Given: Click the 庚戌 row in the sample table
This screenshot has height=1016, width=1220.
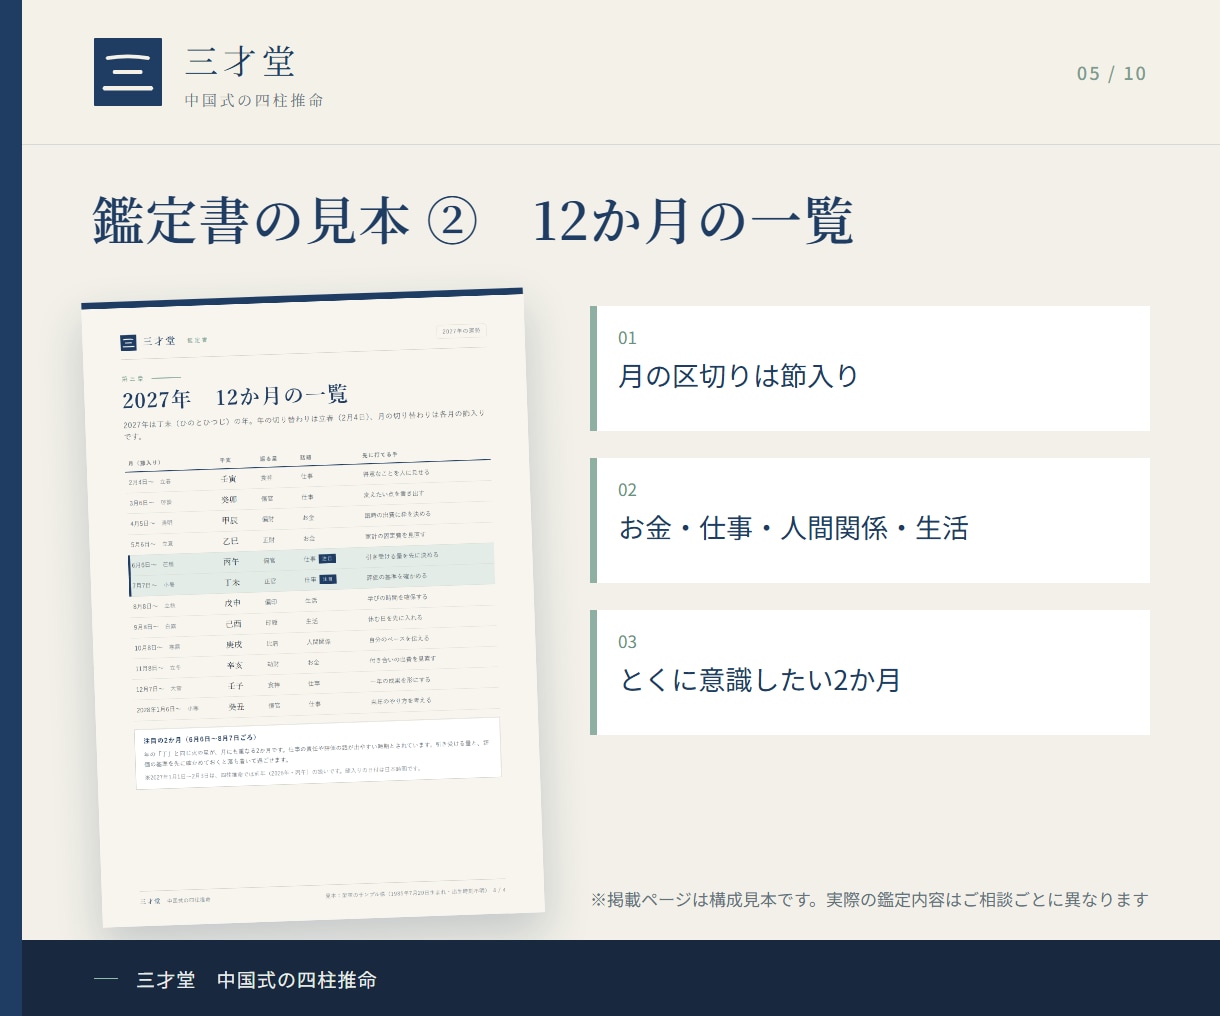Looking at the screenshot, I should tap(315, 643).
